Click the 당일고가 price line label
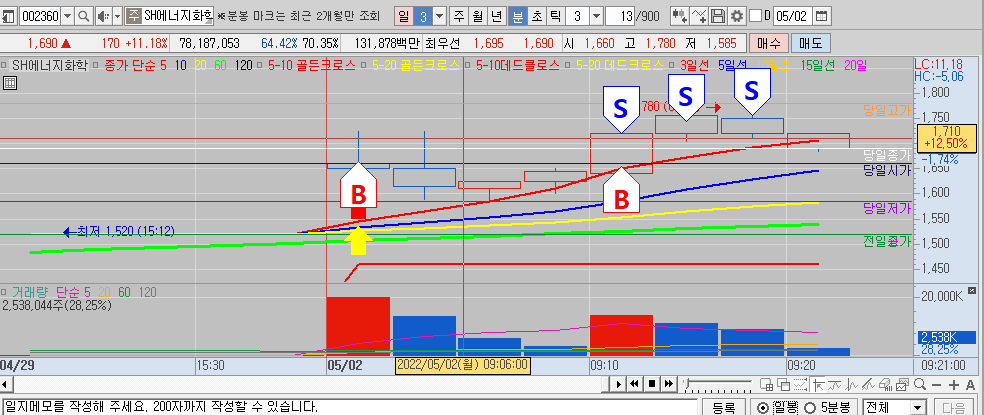984x415 pixels. pos(886,110)
